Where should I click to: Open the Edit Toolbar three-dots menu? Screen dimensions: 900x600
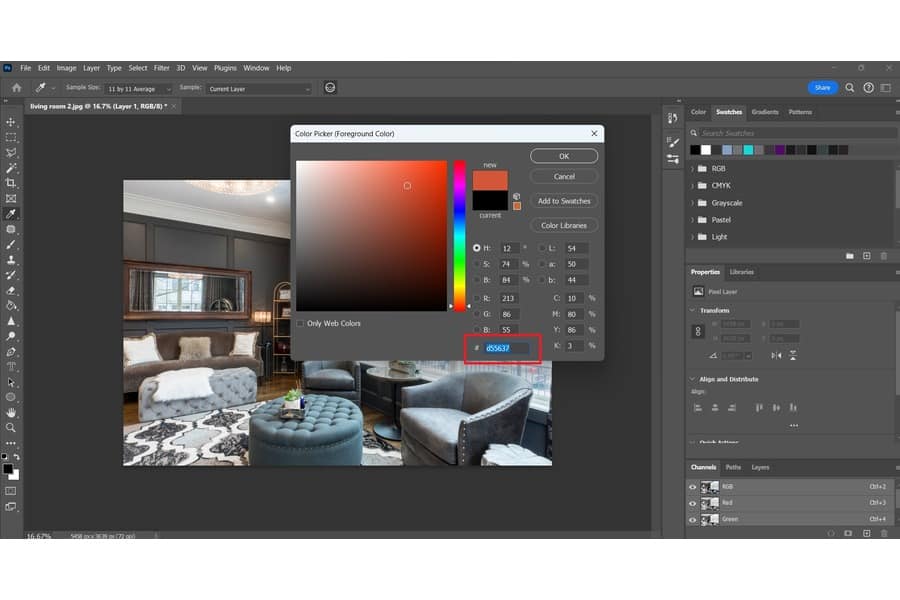click(11, 443)
